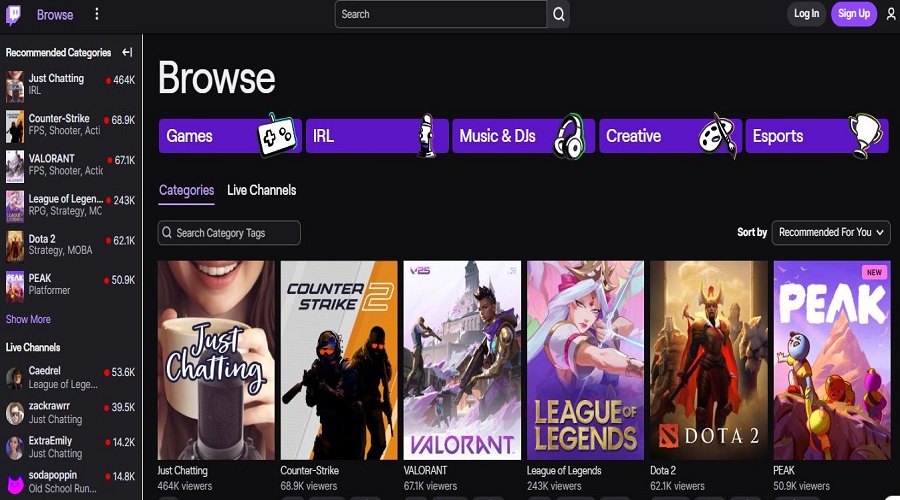Switch to the Live Channels tab
Screen dimensions: 900x500
(x=262, y=190)
